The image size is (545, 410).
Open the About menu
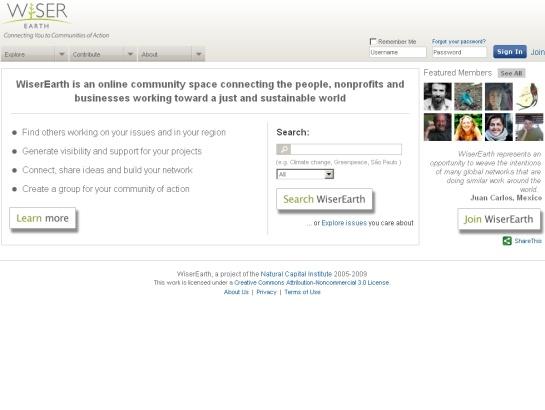tap(165, 54)
